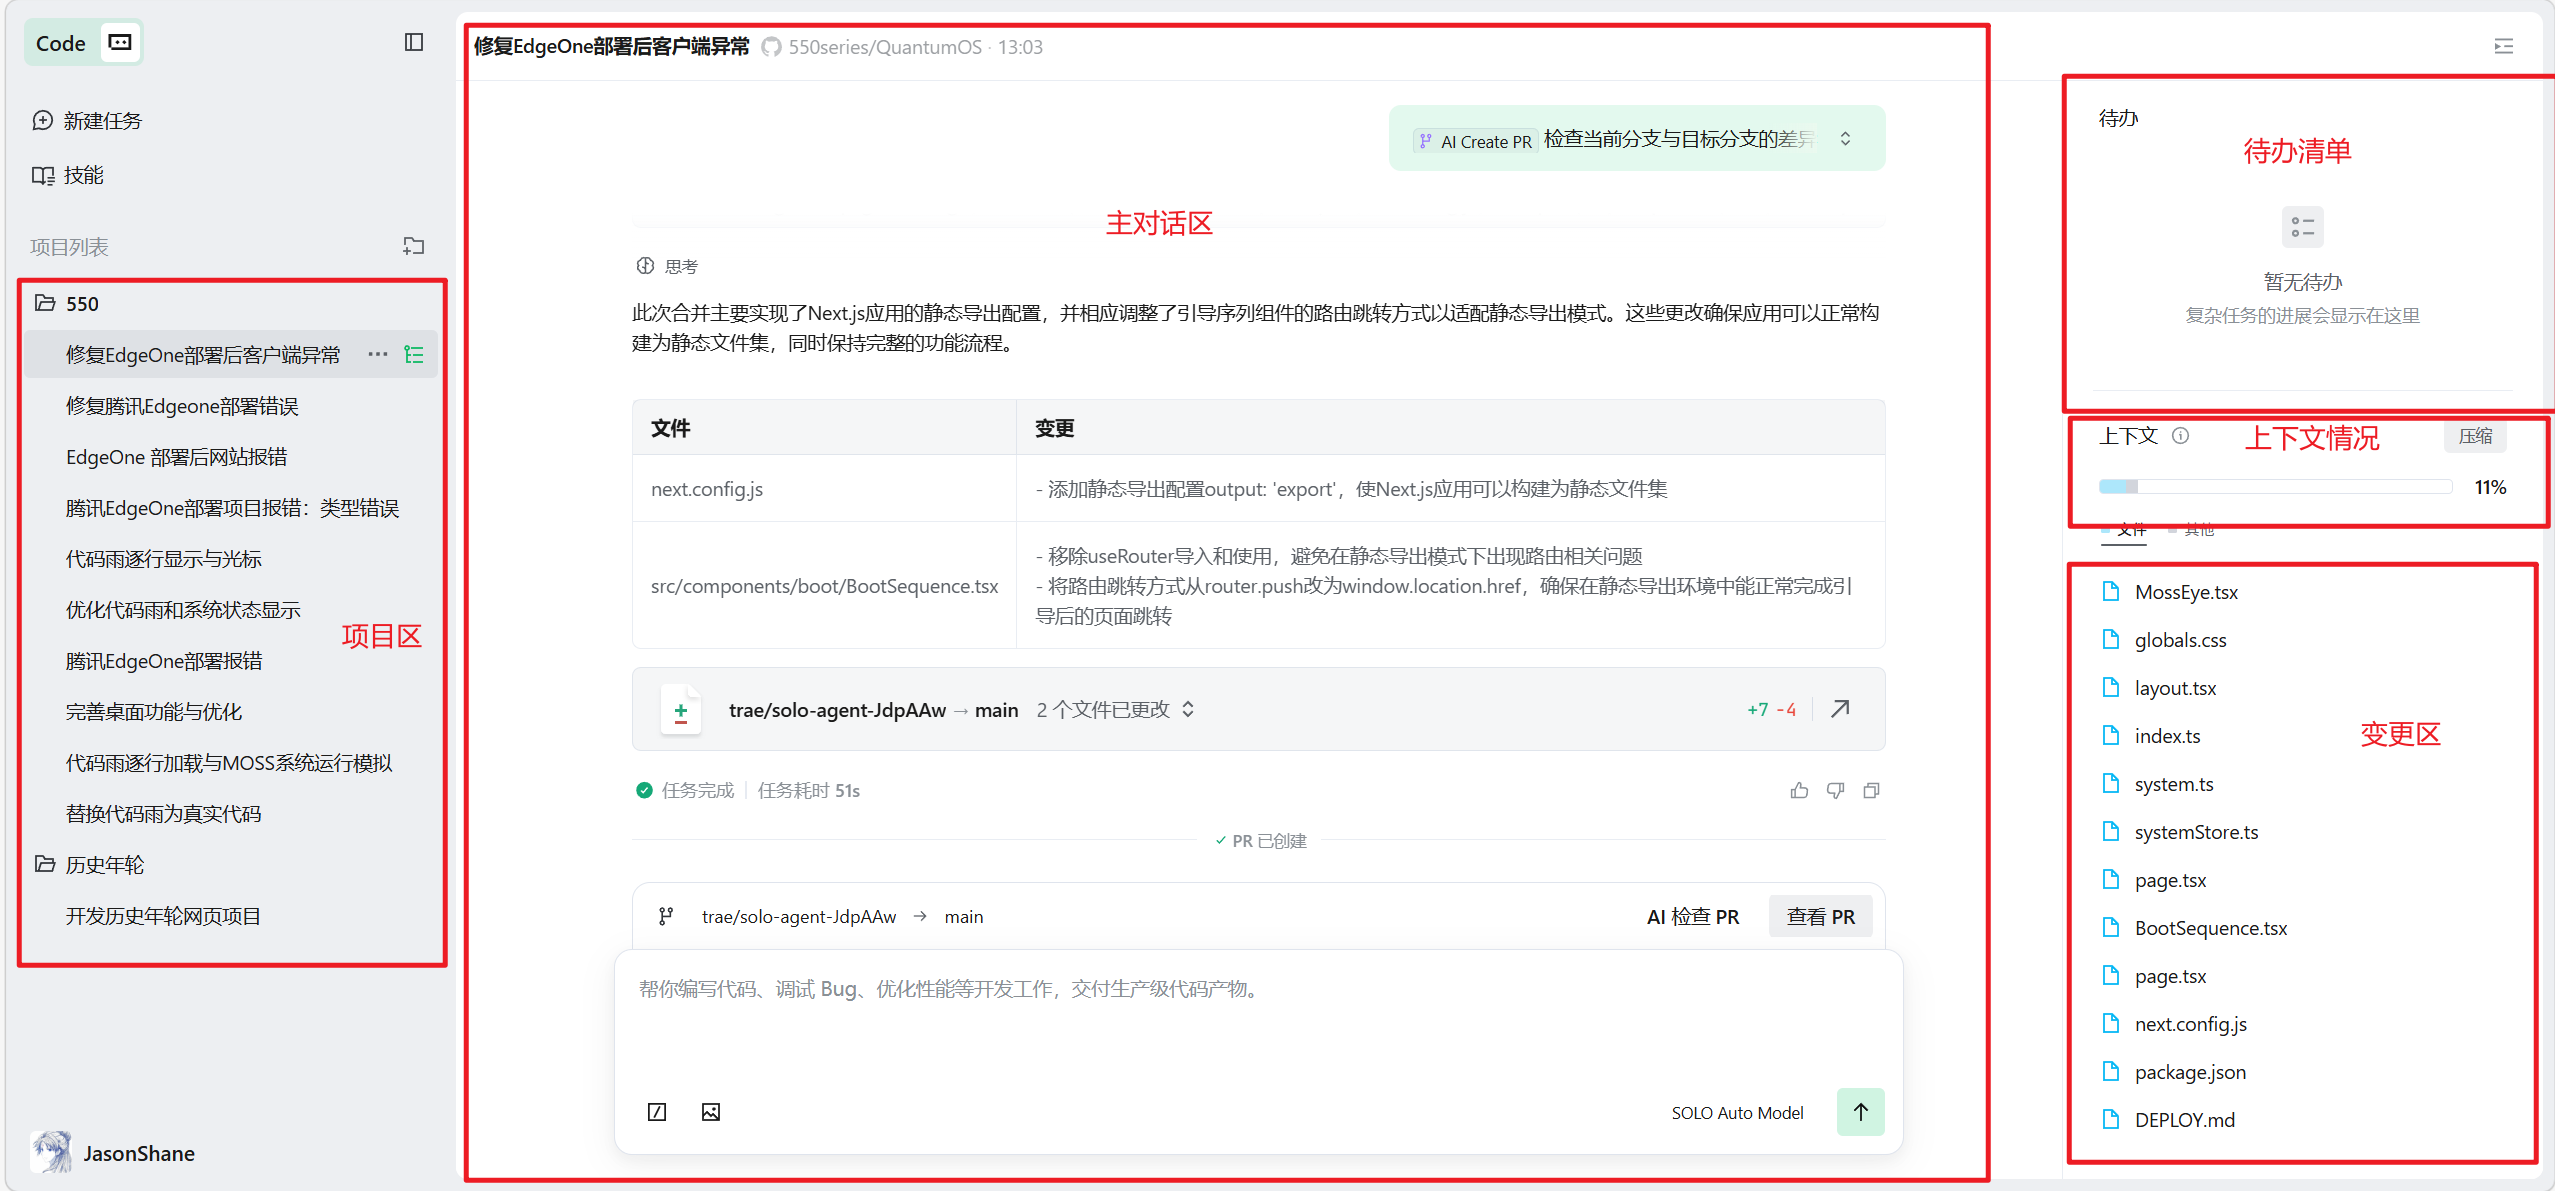2555x1191 pixels.
Task: Expand the 2 files changed list
Action: pyautogui.click(x=1188, y=709)
